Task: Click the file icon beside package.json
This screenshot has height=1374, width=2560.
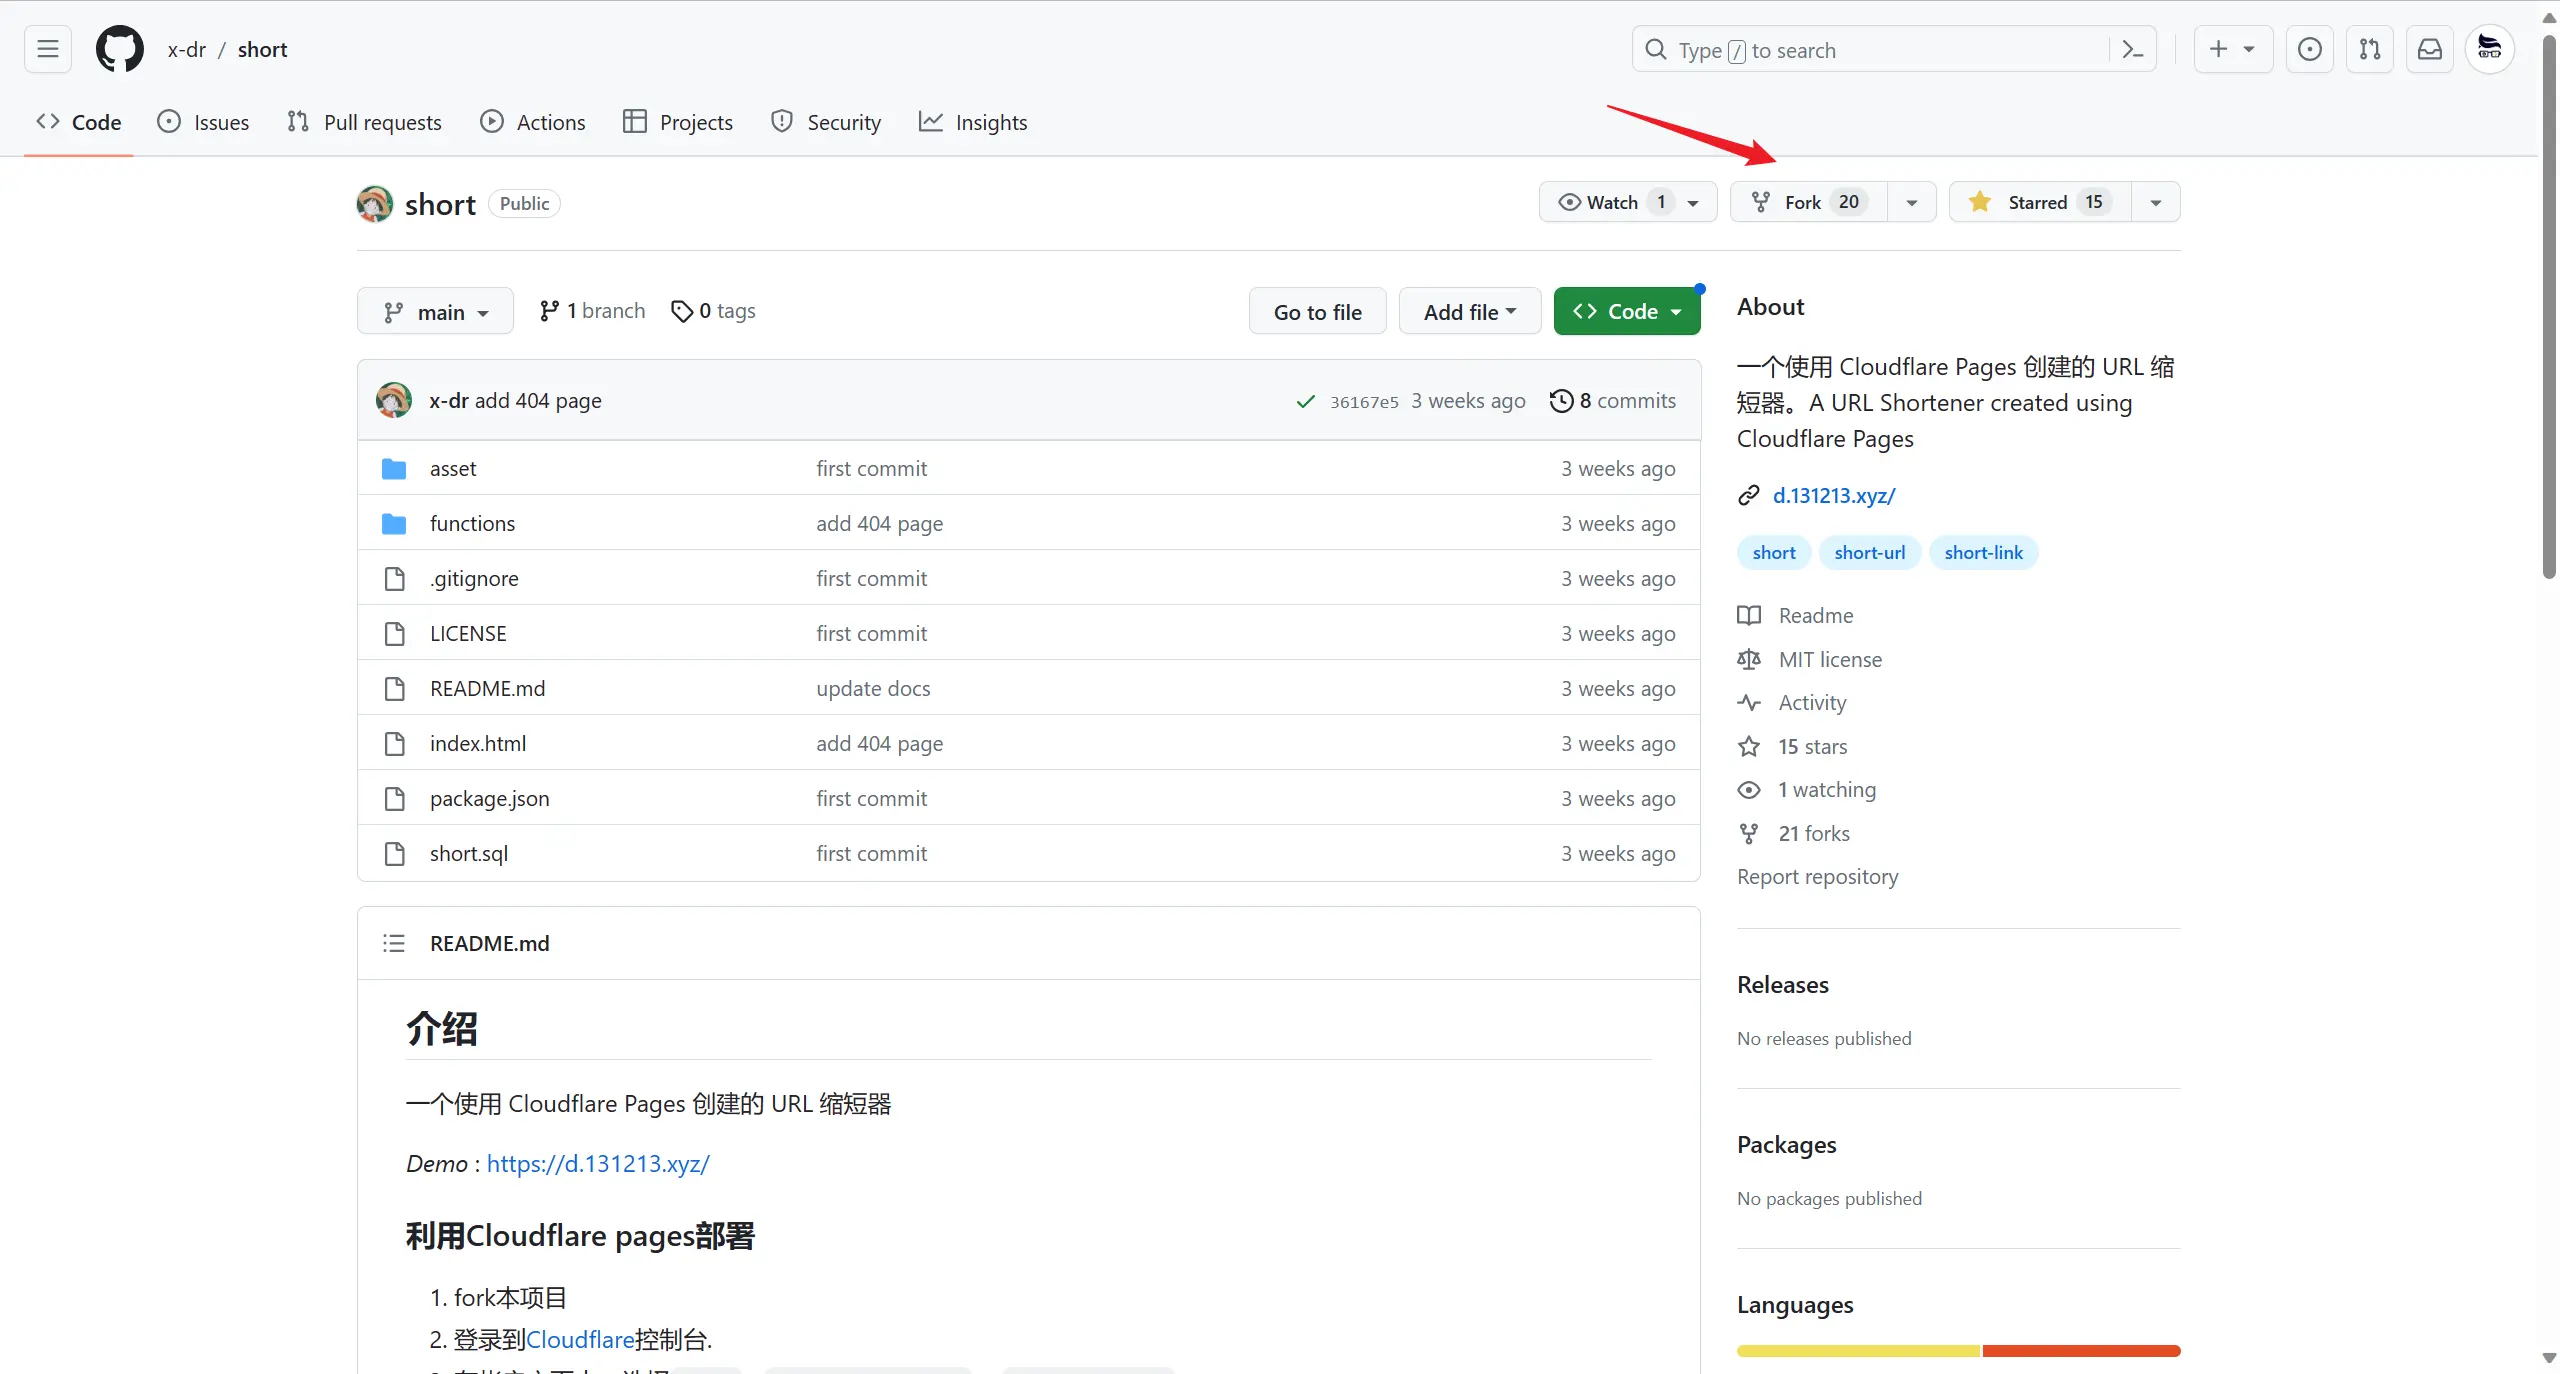Action: [x=395, y=799]
